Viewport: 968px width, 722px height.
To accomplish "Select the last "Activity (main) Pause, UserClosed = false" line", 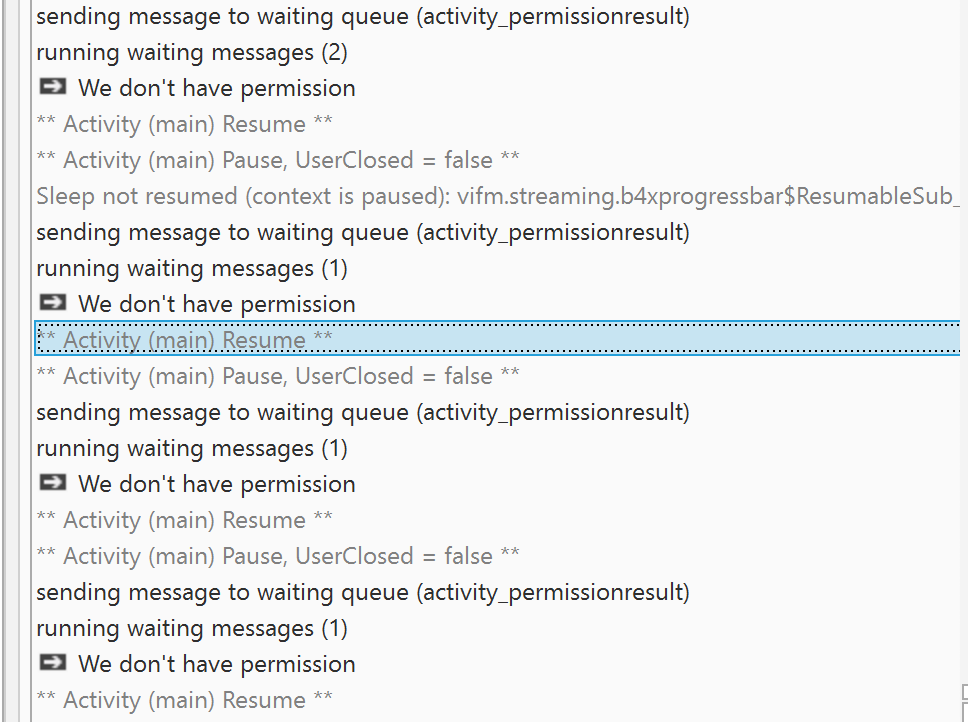I will [x=278, y=556].
